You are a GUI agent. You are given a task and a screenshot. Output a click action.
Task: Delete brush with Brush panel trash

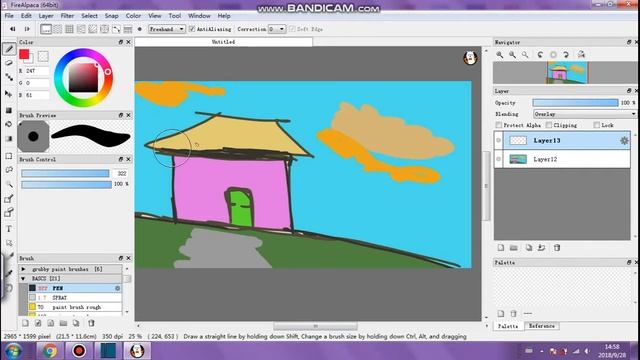[x=91, y=323]
